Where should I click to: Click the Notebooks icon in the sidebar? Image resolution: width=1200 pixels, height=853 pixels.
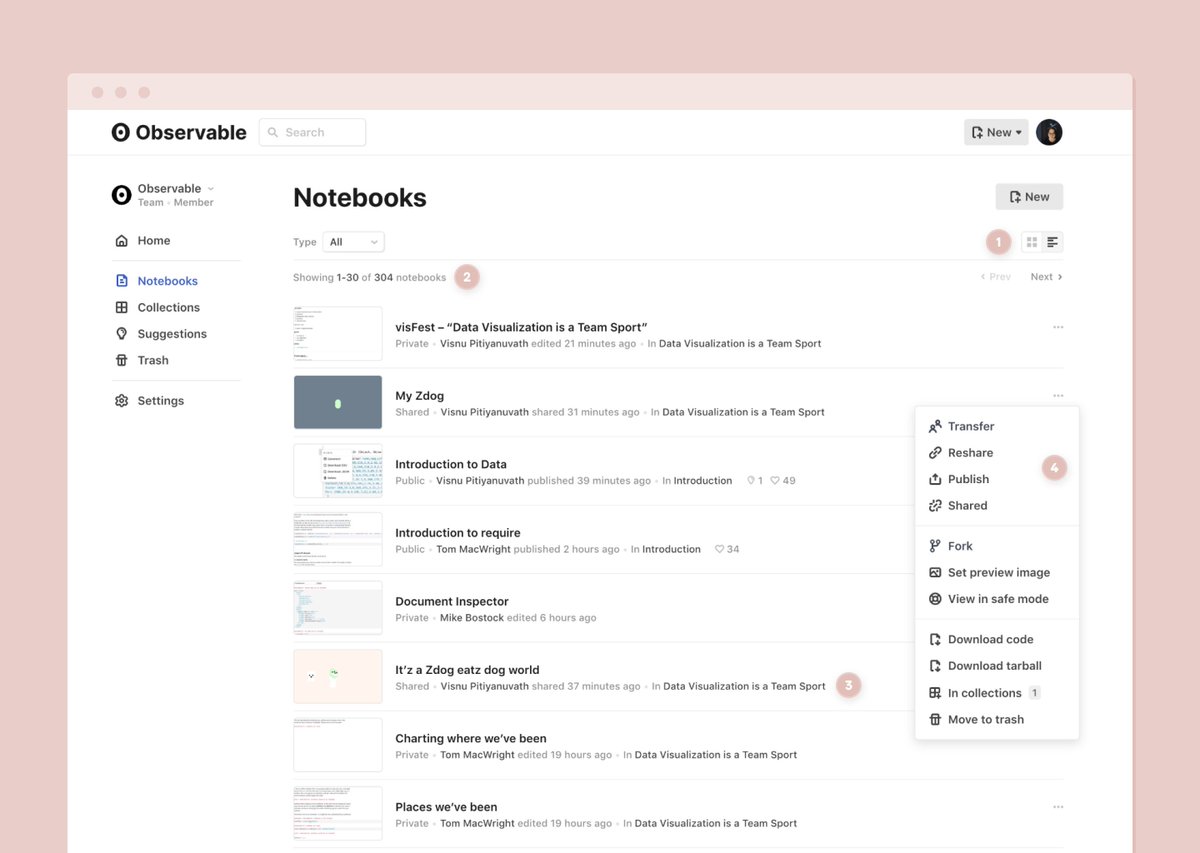pyautogui.click(x=122, y=281)
